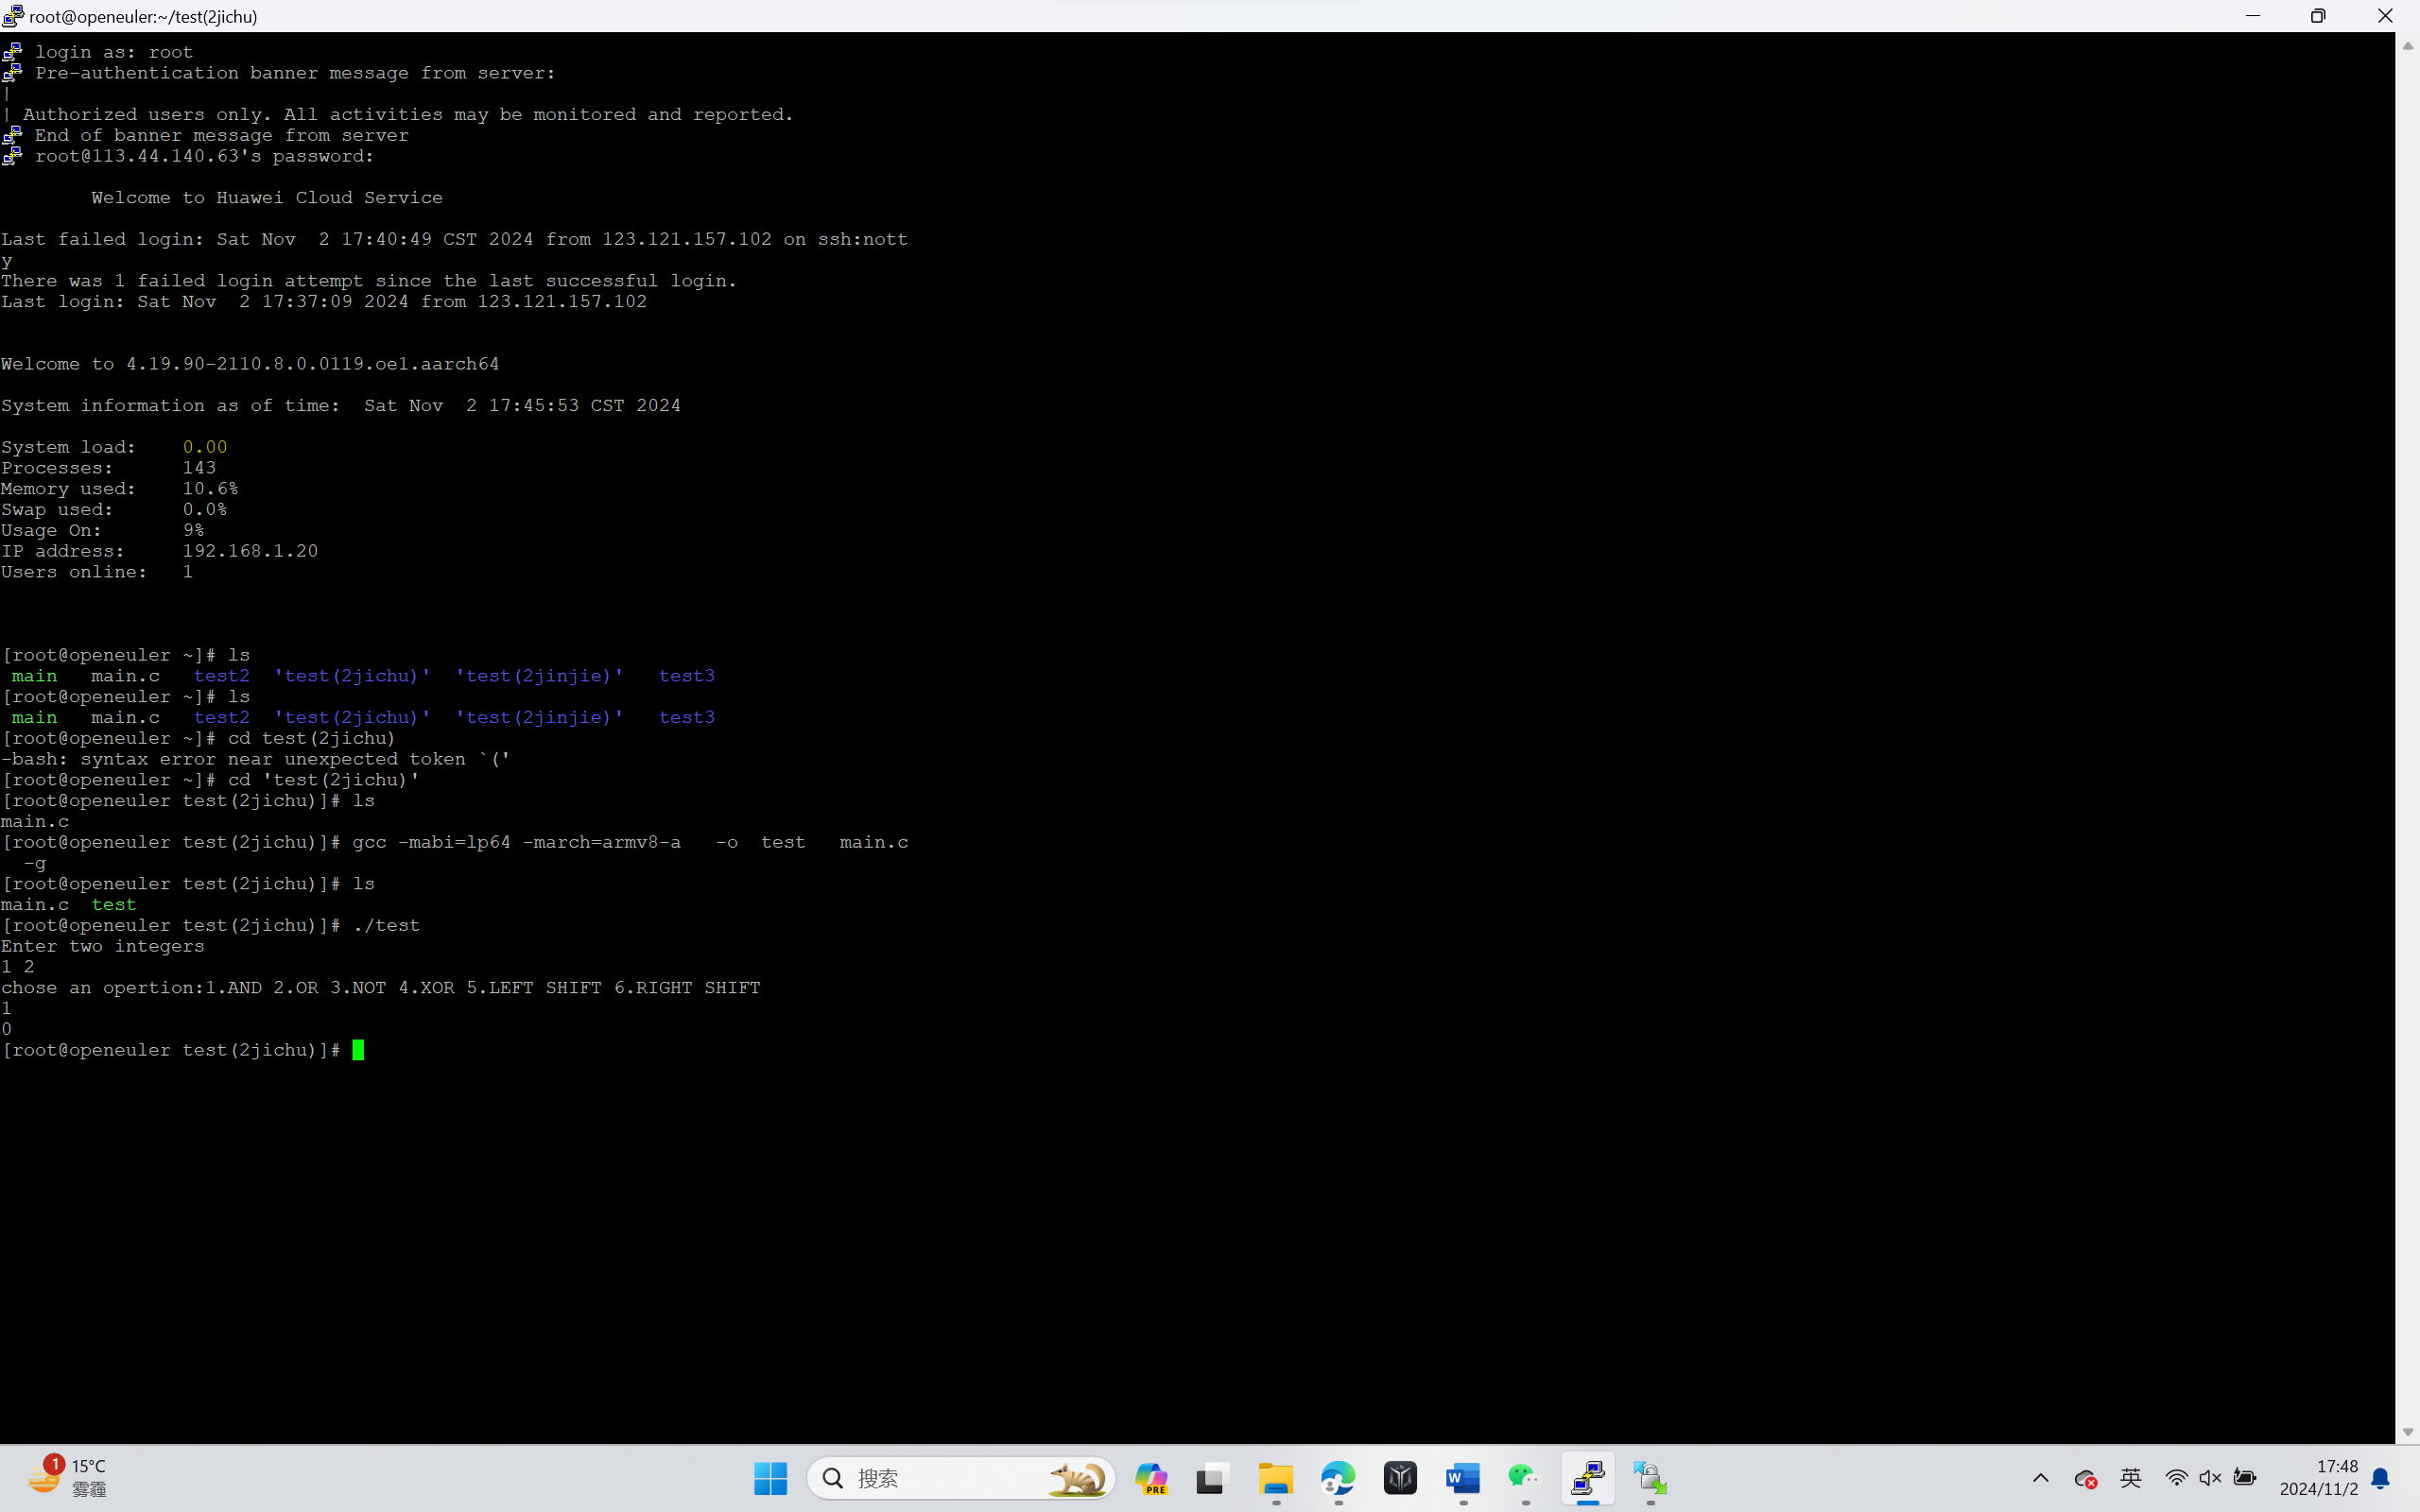Click '-bash: syntax error' message line
2420x1512 pixels.
click(x=256, y=759)
